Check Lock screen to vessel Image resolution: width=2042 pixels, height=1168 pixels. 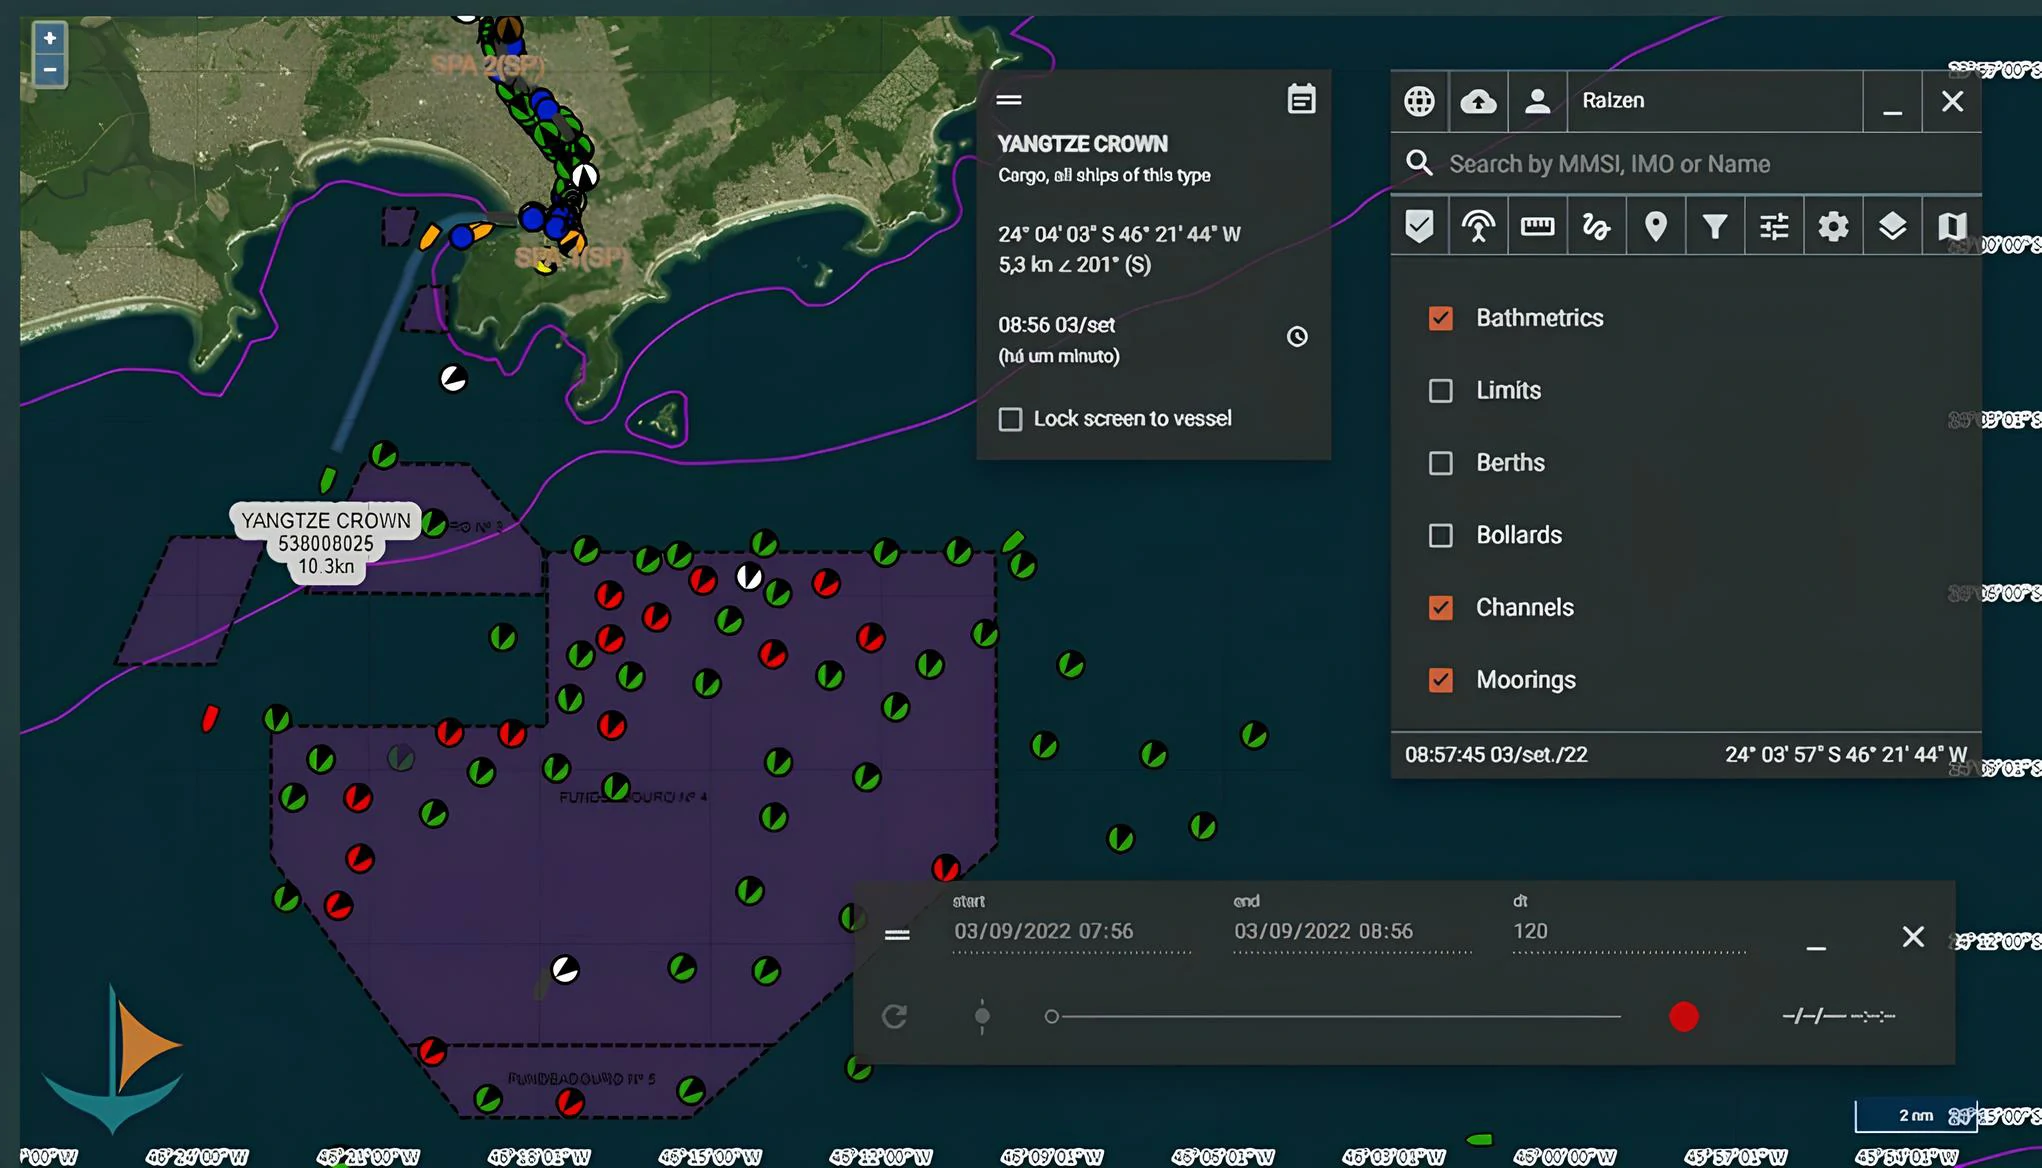[x=1010, y=419]
